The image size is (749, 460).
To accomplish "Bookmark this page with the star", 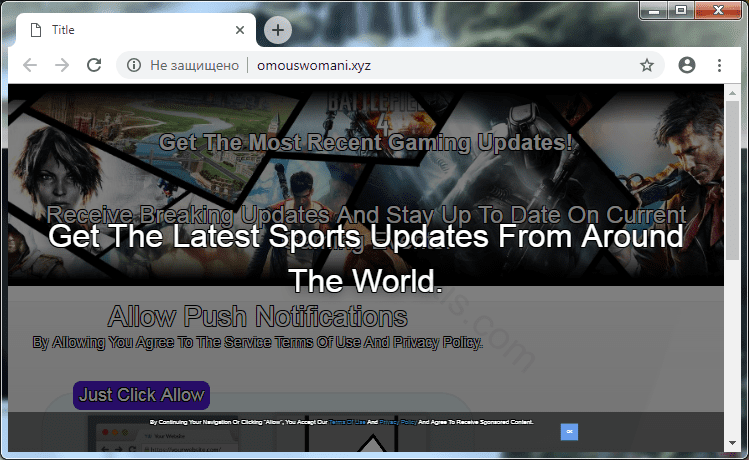I will [x=647, y=65].
